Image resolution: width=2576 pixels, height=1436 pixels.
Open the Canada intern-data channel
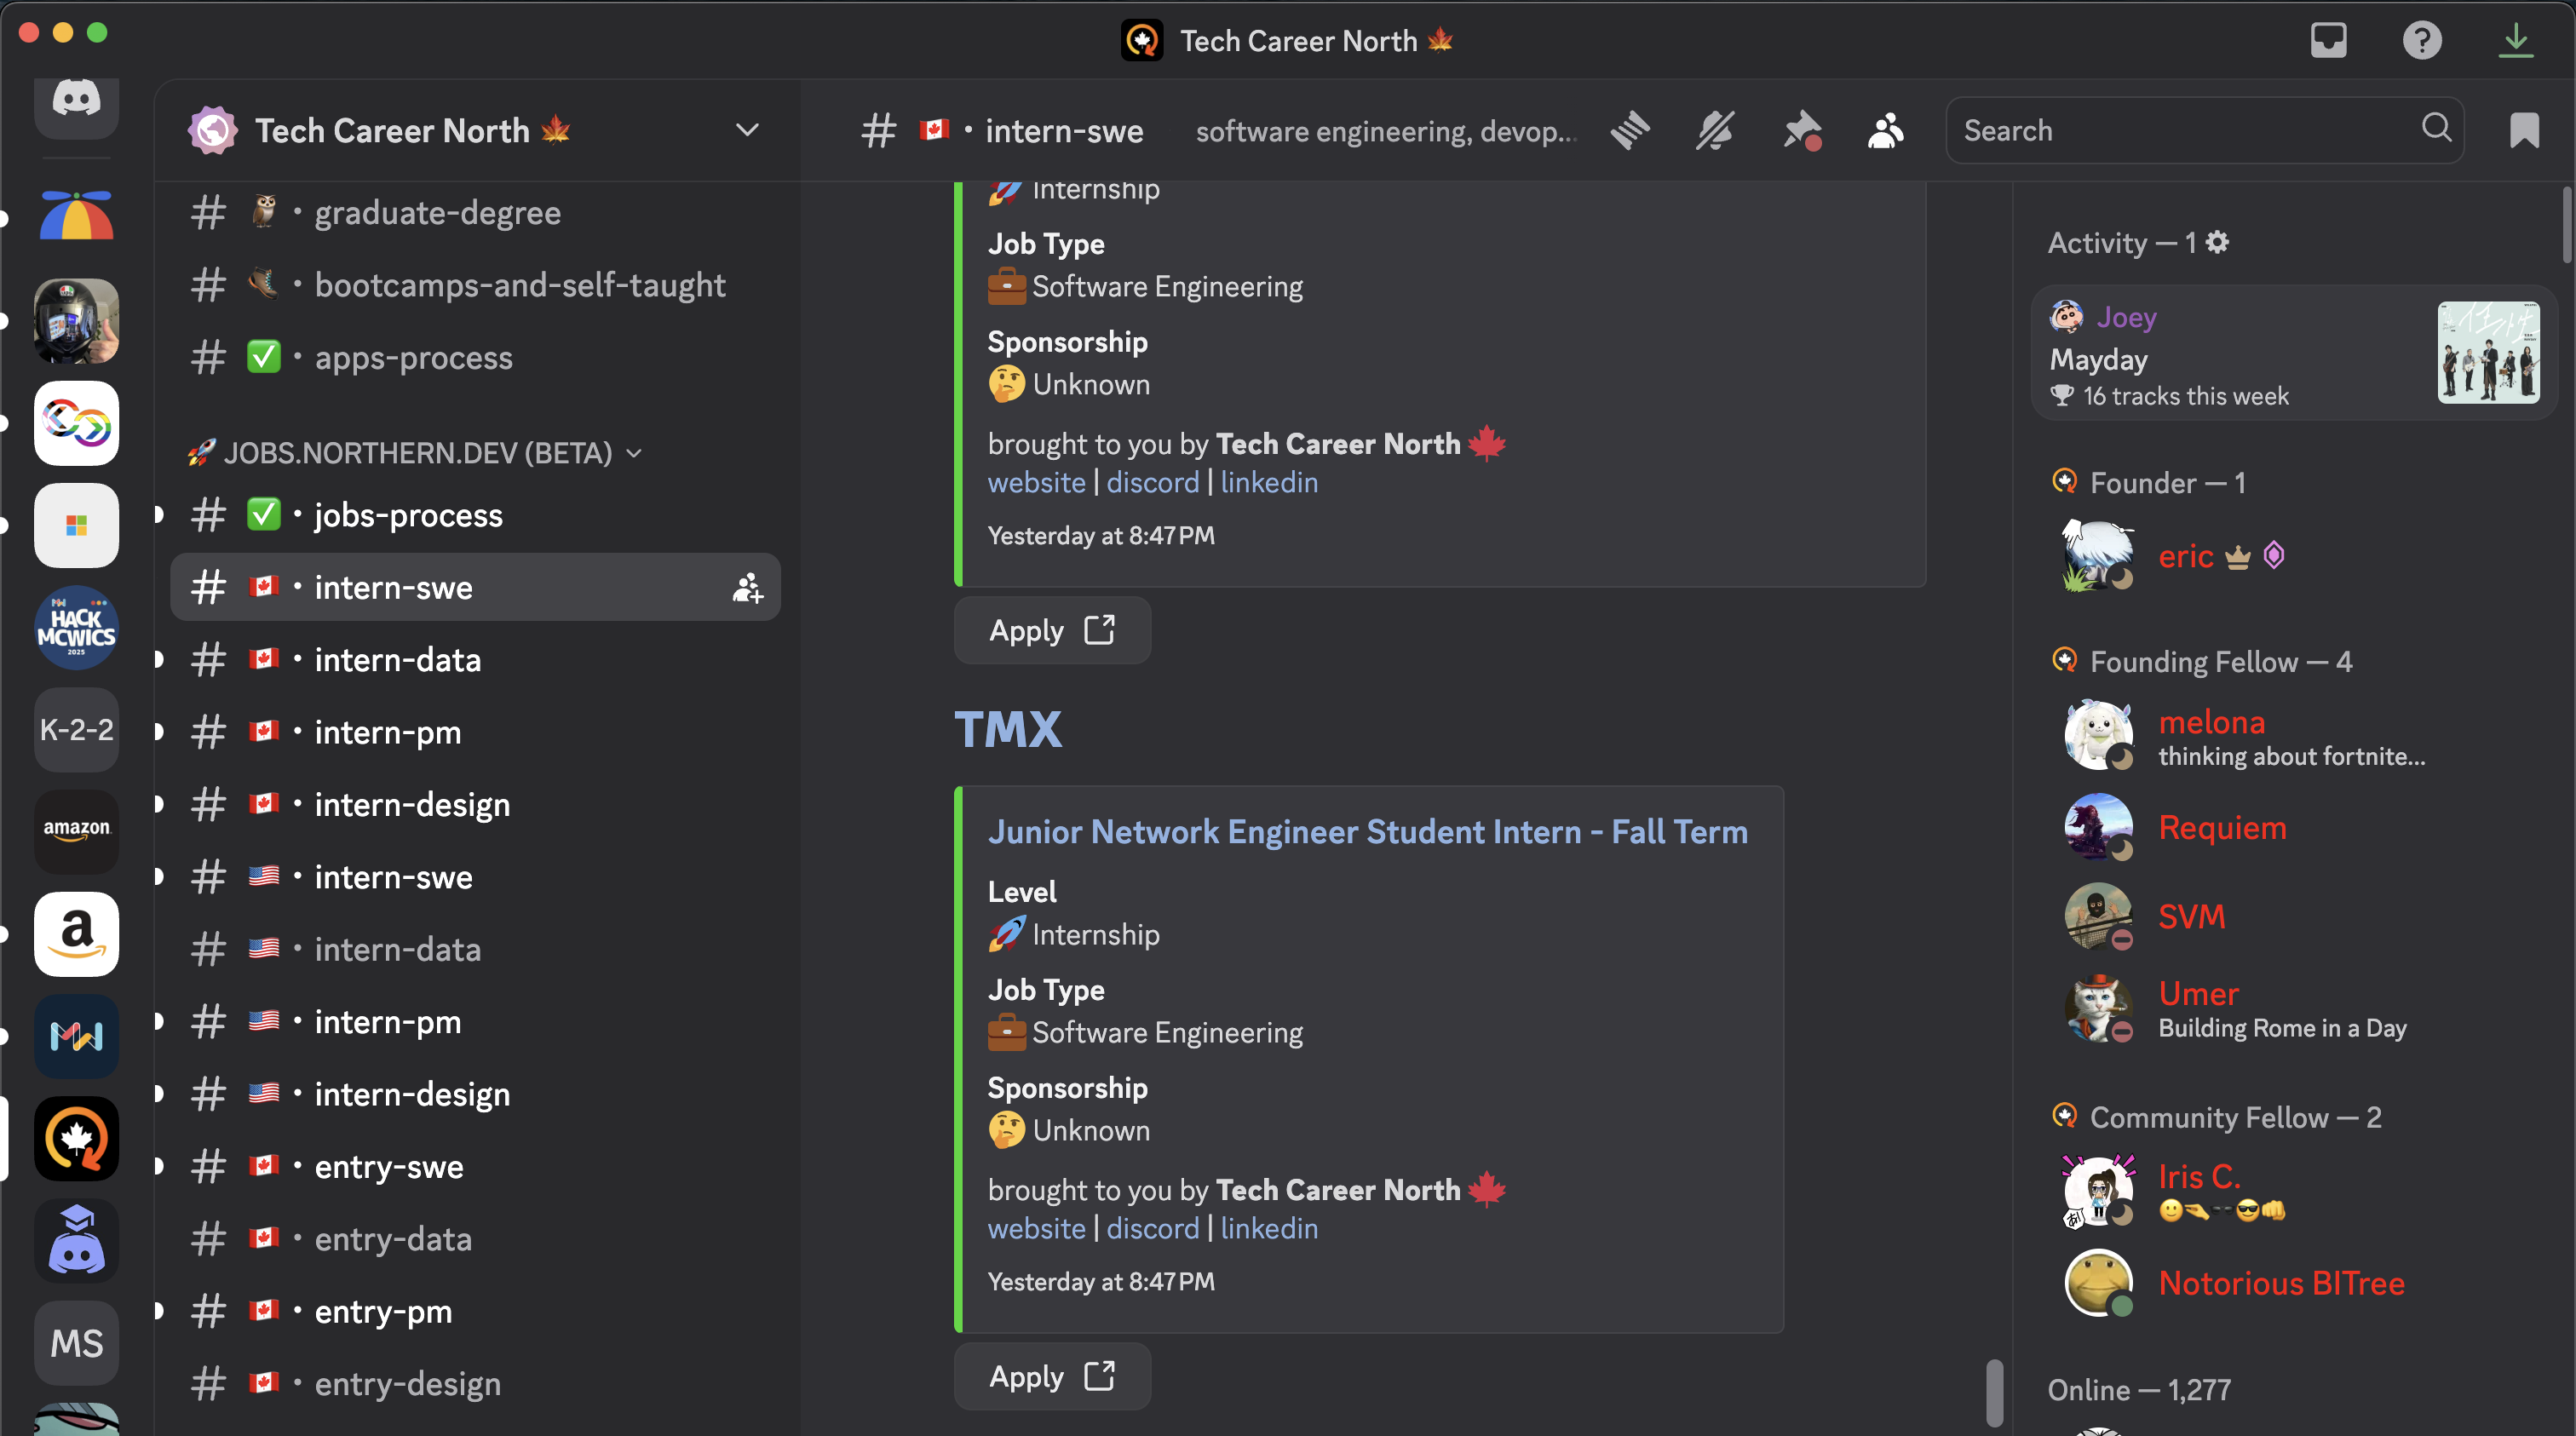tap(475, 660)
